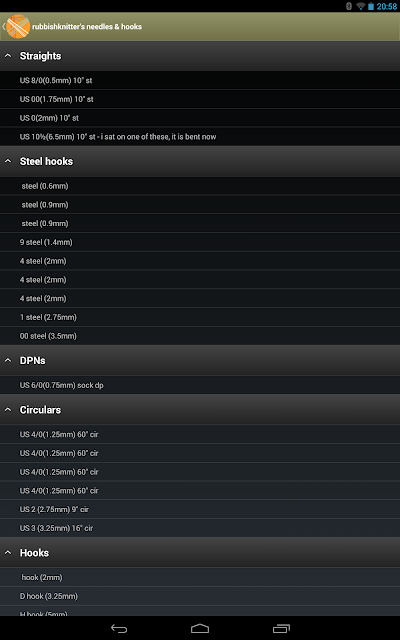This screenshot has width=400, height=640.
Task: Tap the rubbishknitter's needles & hooks title
Action: point(87,27)
